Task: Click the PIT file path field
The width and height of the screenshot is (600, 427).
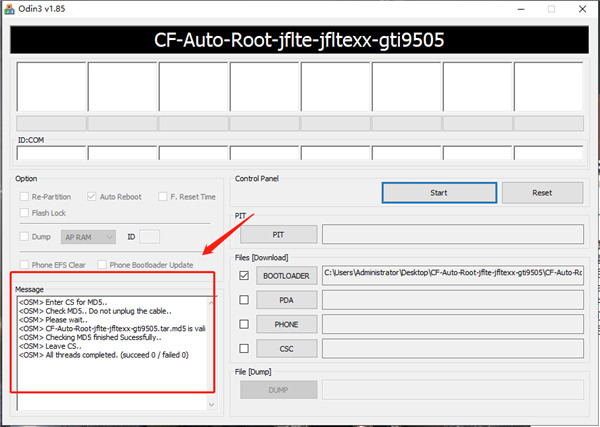Action: tap(453, 235)
